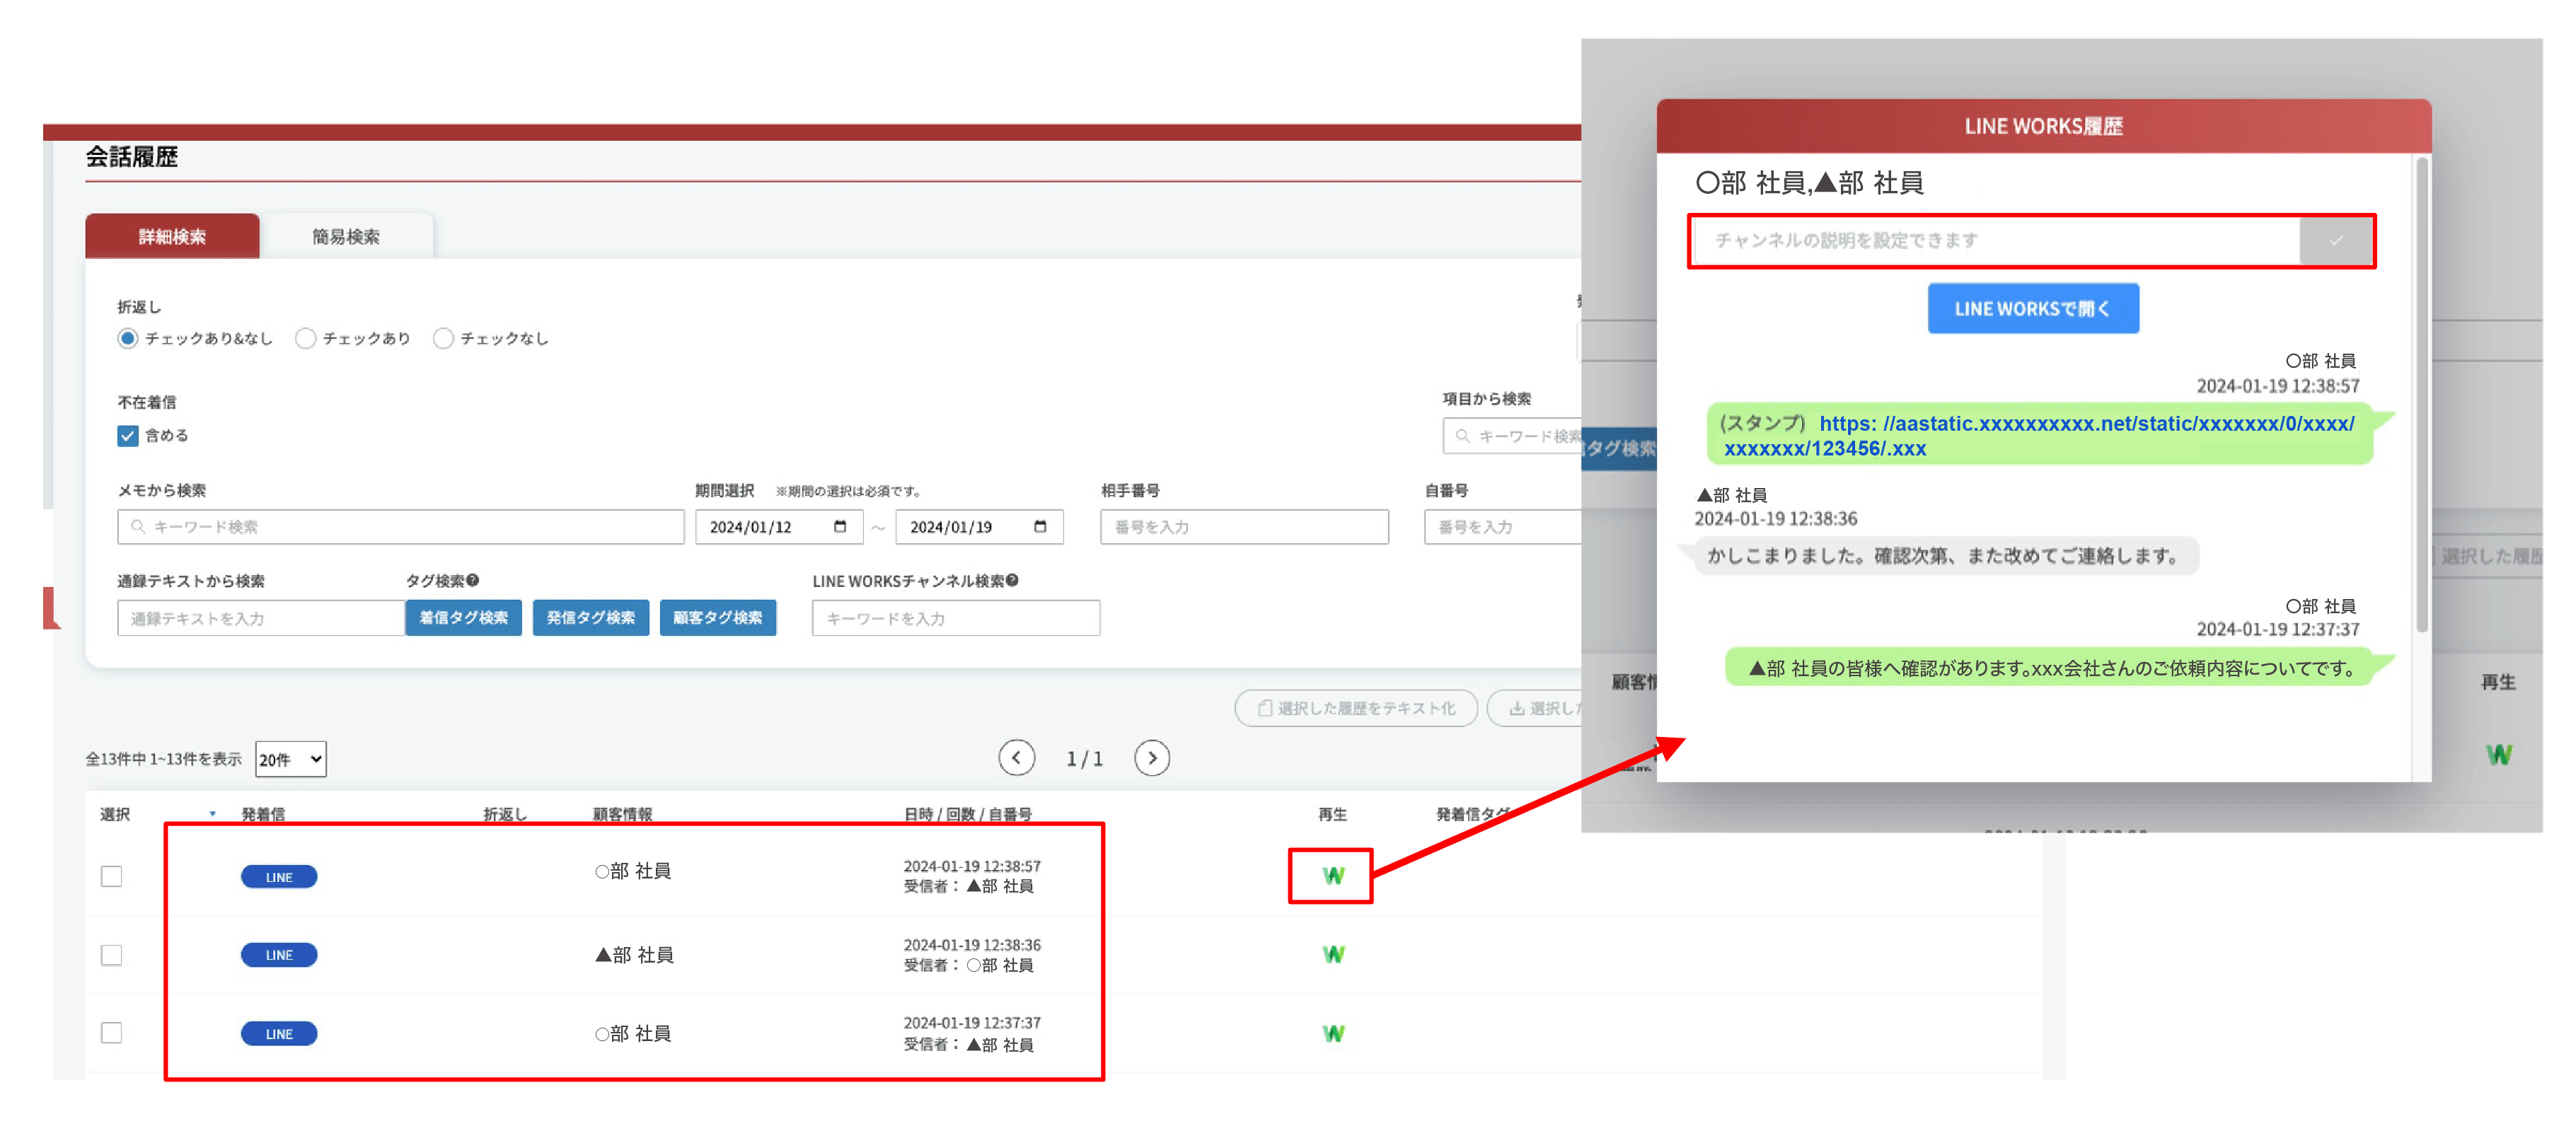This screenshot has height=1126, width=2576.
Task: Select the チェックあり radio button
Action: pyautogui.click(x=305, y=338)
